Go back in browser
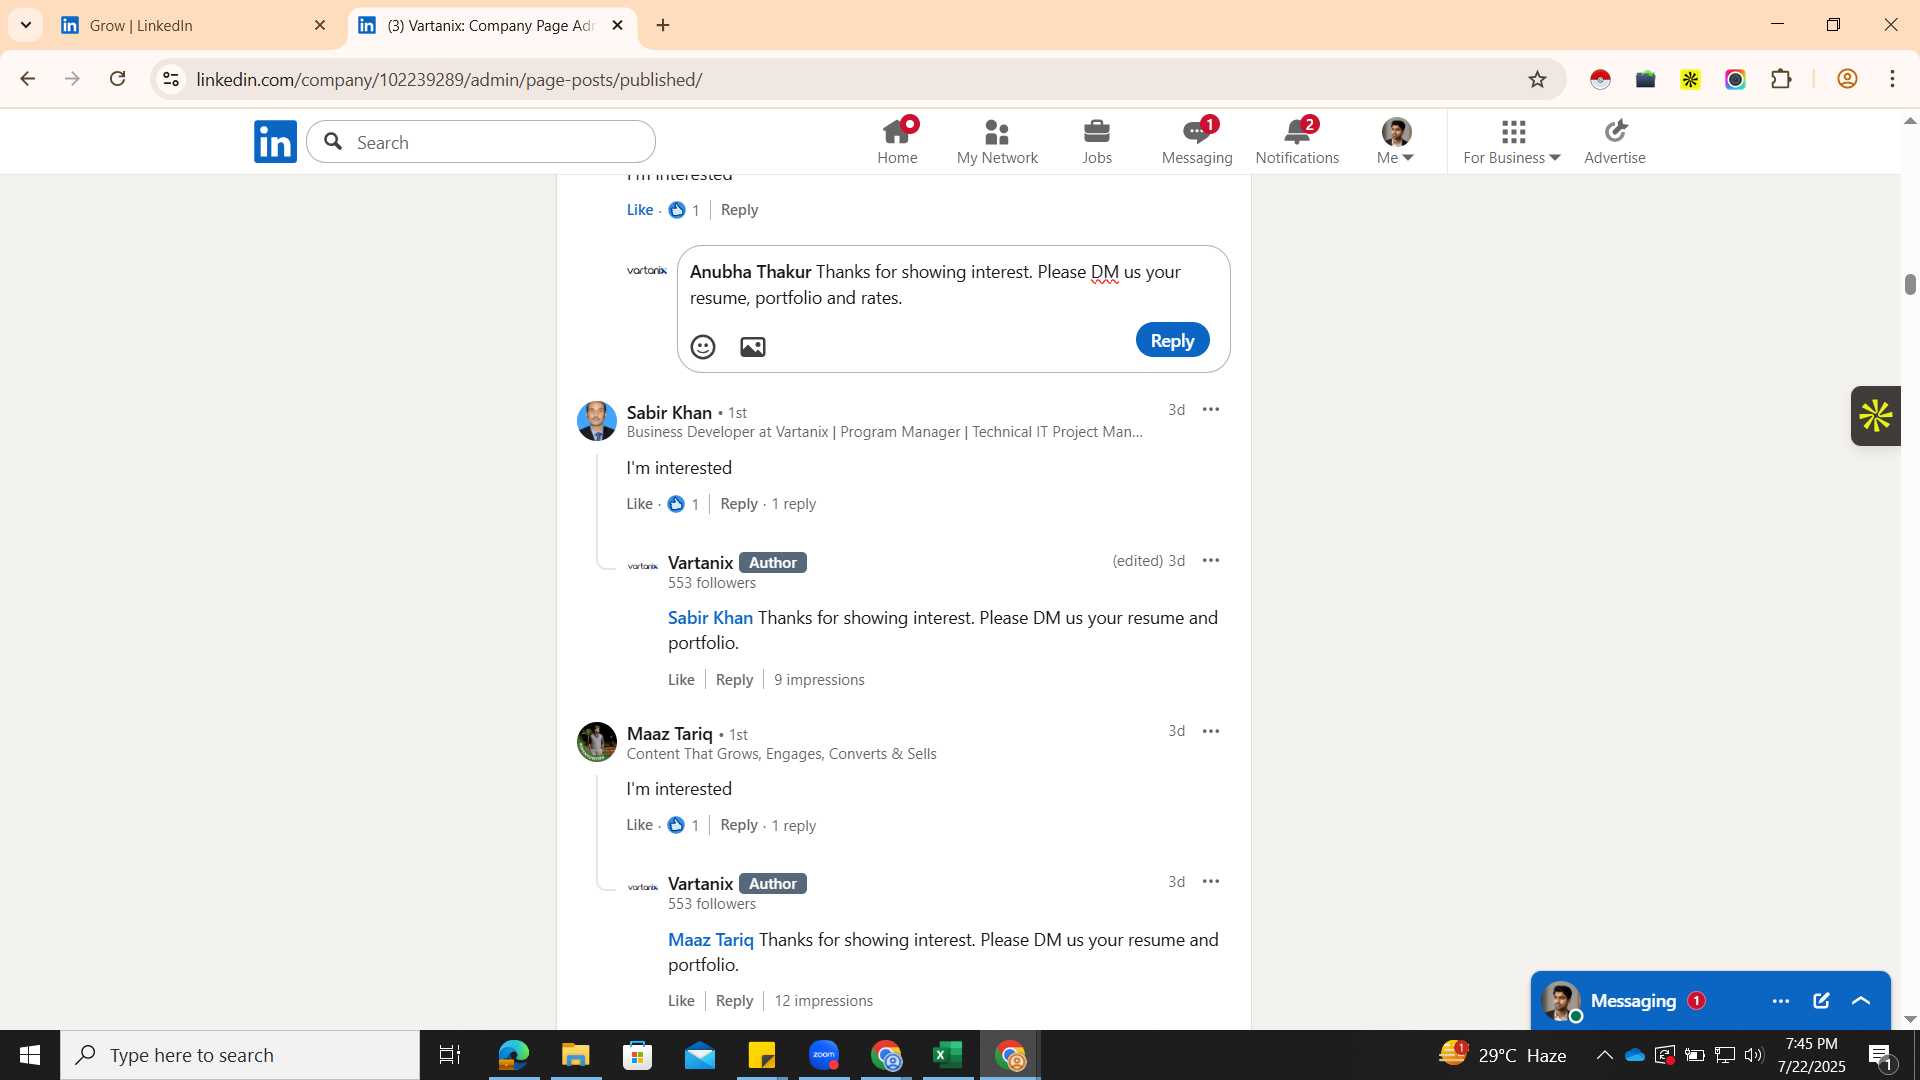This screenshot has height=1080, width=1920. (27, 79)
